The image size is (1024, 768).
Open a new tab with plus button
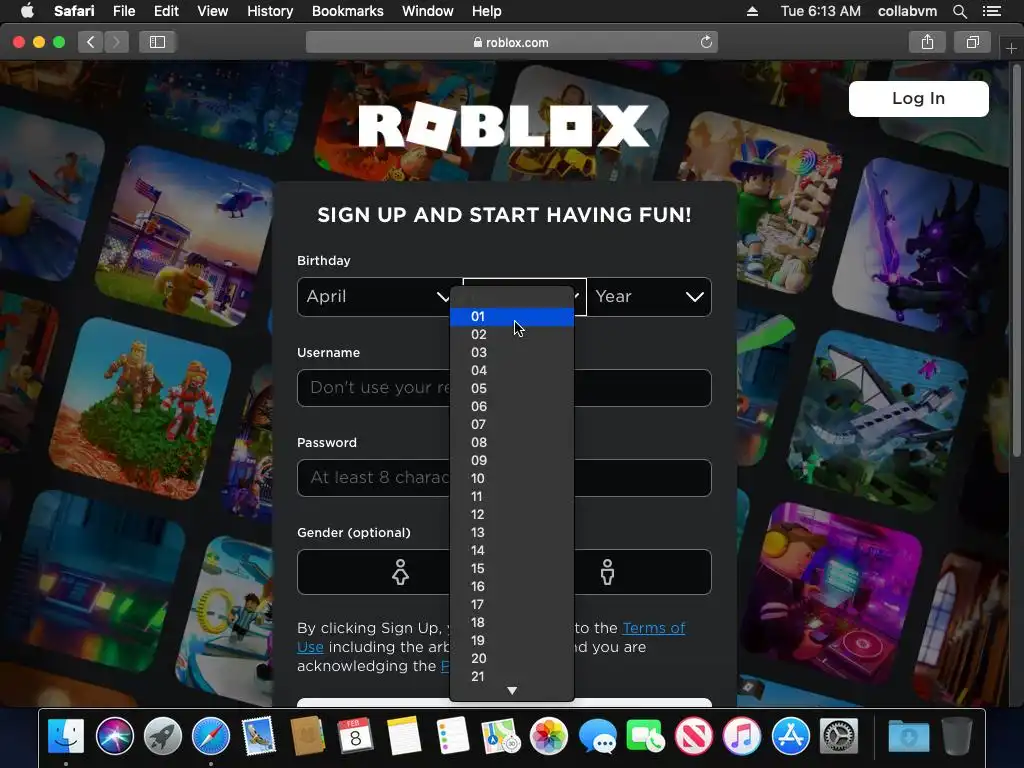(1011, 48)
